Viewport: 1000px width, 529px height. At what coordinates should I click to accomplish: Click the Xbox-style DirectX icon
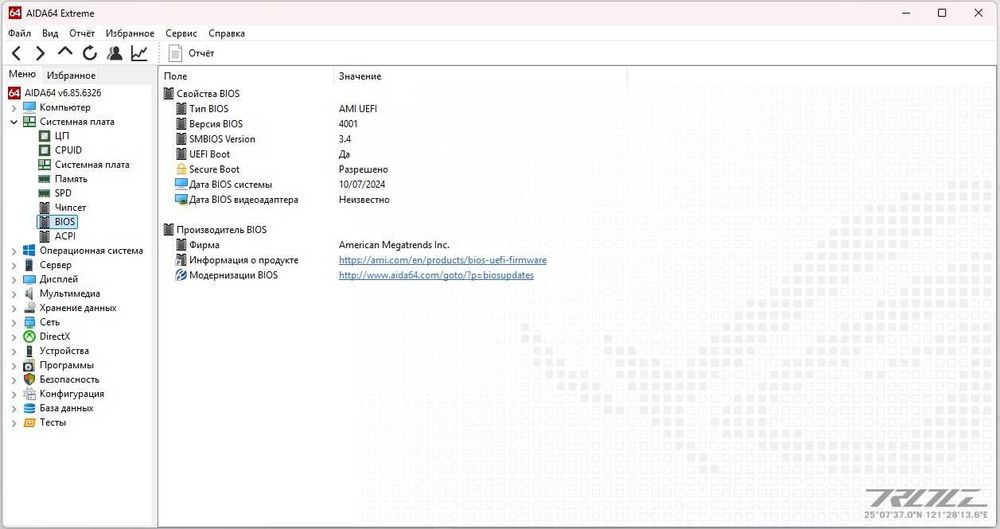coord(29,336)
